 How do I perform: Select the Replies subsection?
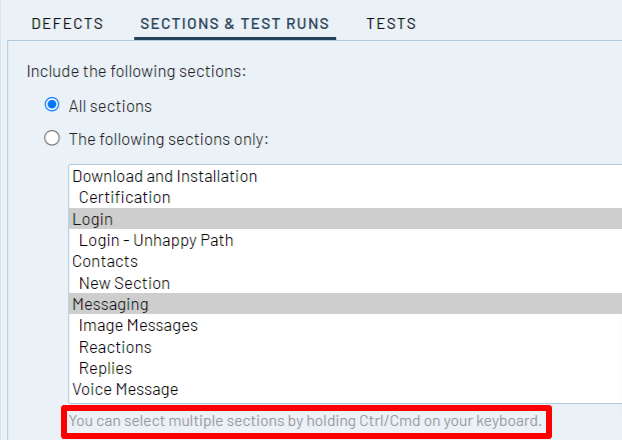coord(106,368)
